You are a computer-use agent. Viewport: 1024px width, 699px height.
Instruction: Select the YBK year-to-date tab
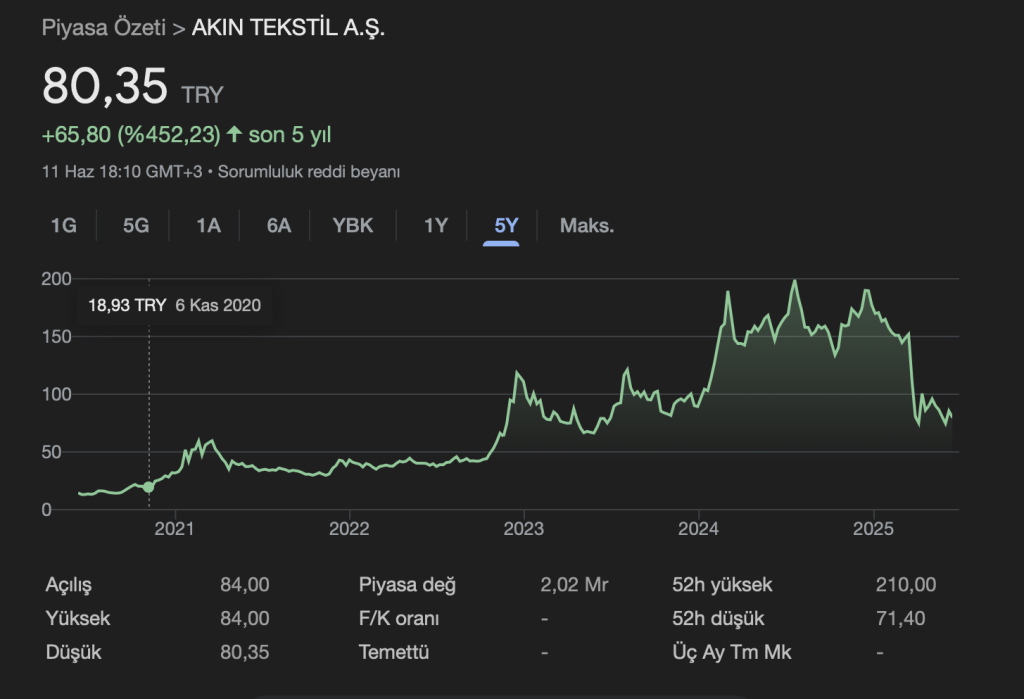[353, 225]
